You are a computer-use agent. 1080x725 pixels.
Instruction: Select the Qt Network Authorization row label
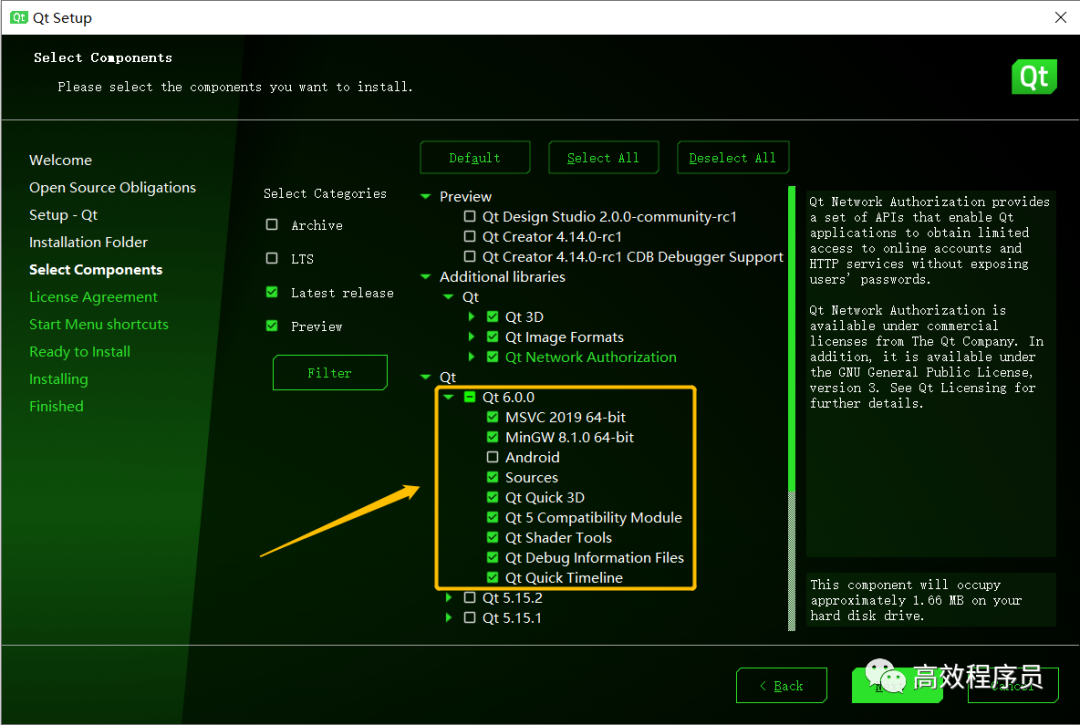pos(590,357)
